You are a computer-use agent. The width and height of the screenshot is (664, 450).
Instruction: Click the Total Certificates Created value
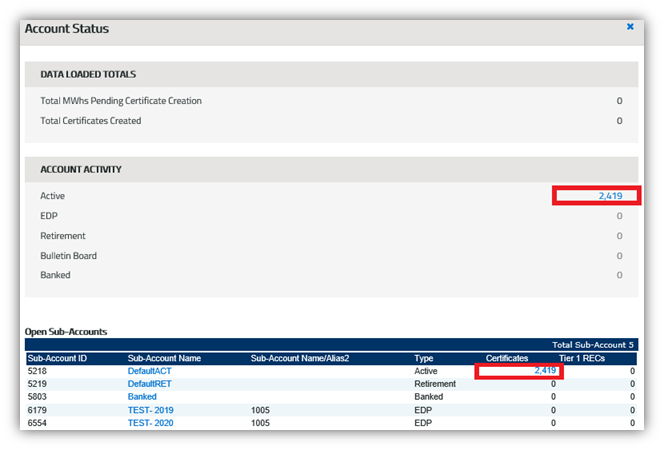click(x=619, y=121)
